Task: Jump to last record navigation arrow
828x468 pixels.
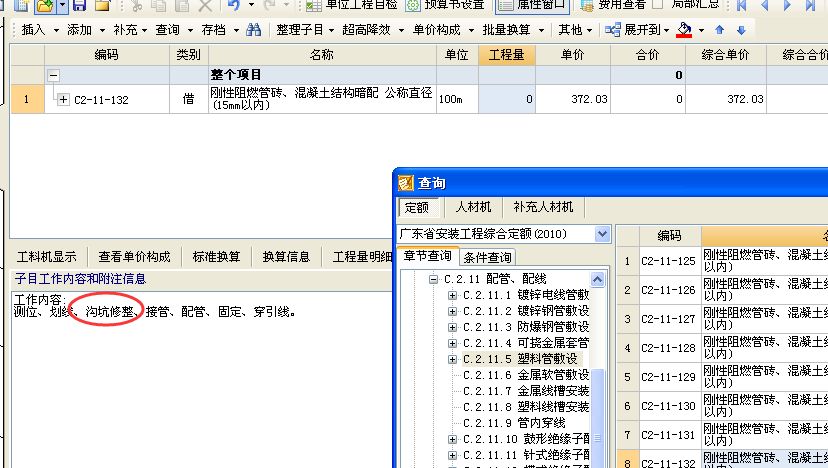Action: pyautogui.click(x=811, y=5)
